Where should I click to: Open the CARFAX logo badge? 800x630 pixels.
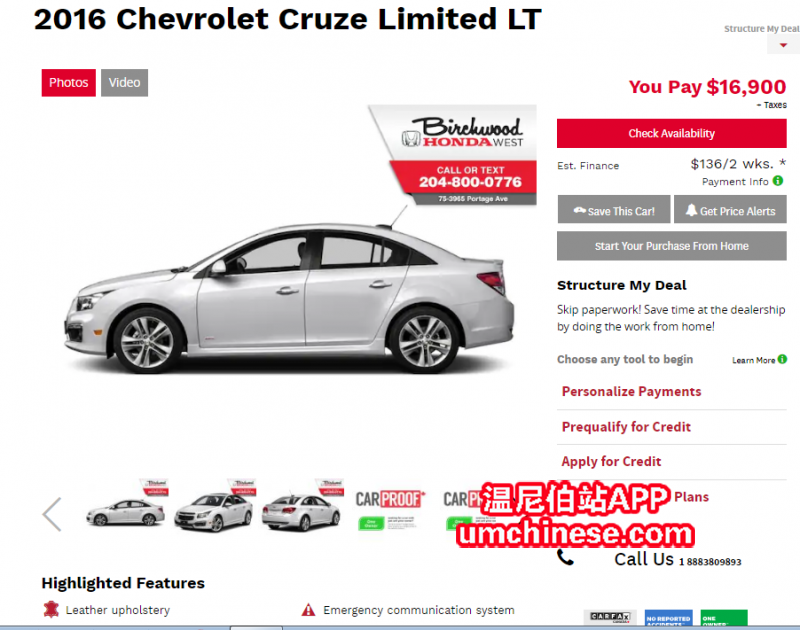coord(610,617)
